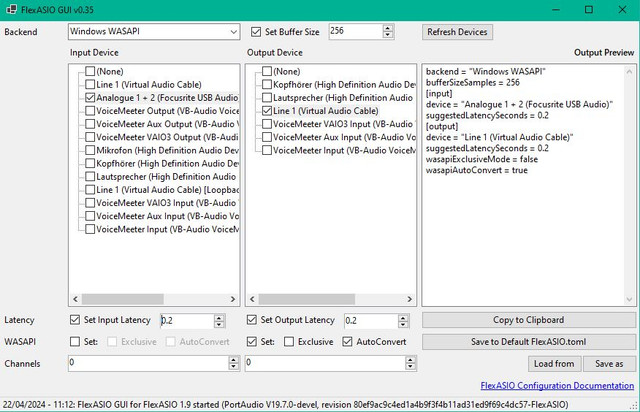The image size is (640, 412).
Task: Check VoiceMeeter VAIO3 Output input device
Action: [x=90, y=137]
